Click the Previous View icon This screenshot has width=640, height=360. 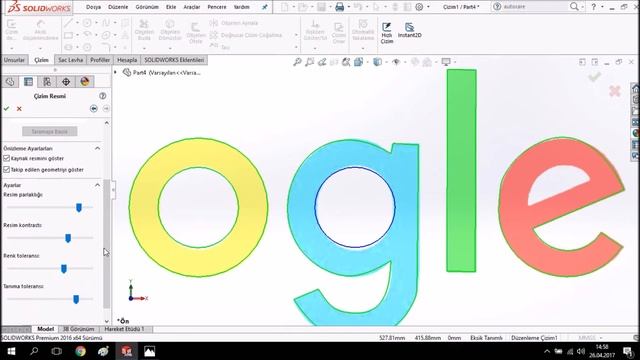coord(322,62)
